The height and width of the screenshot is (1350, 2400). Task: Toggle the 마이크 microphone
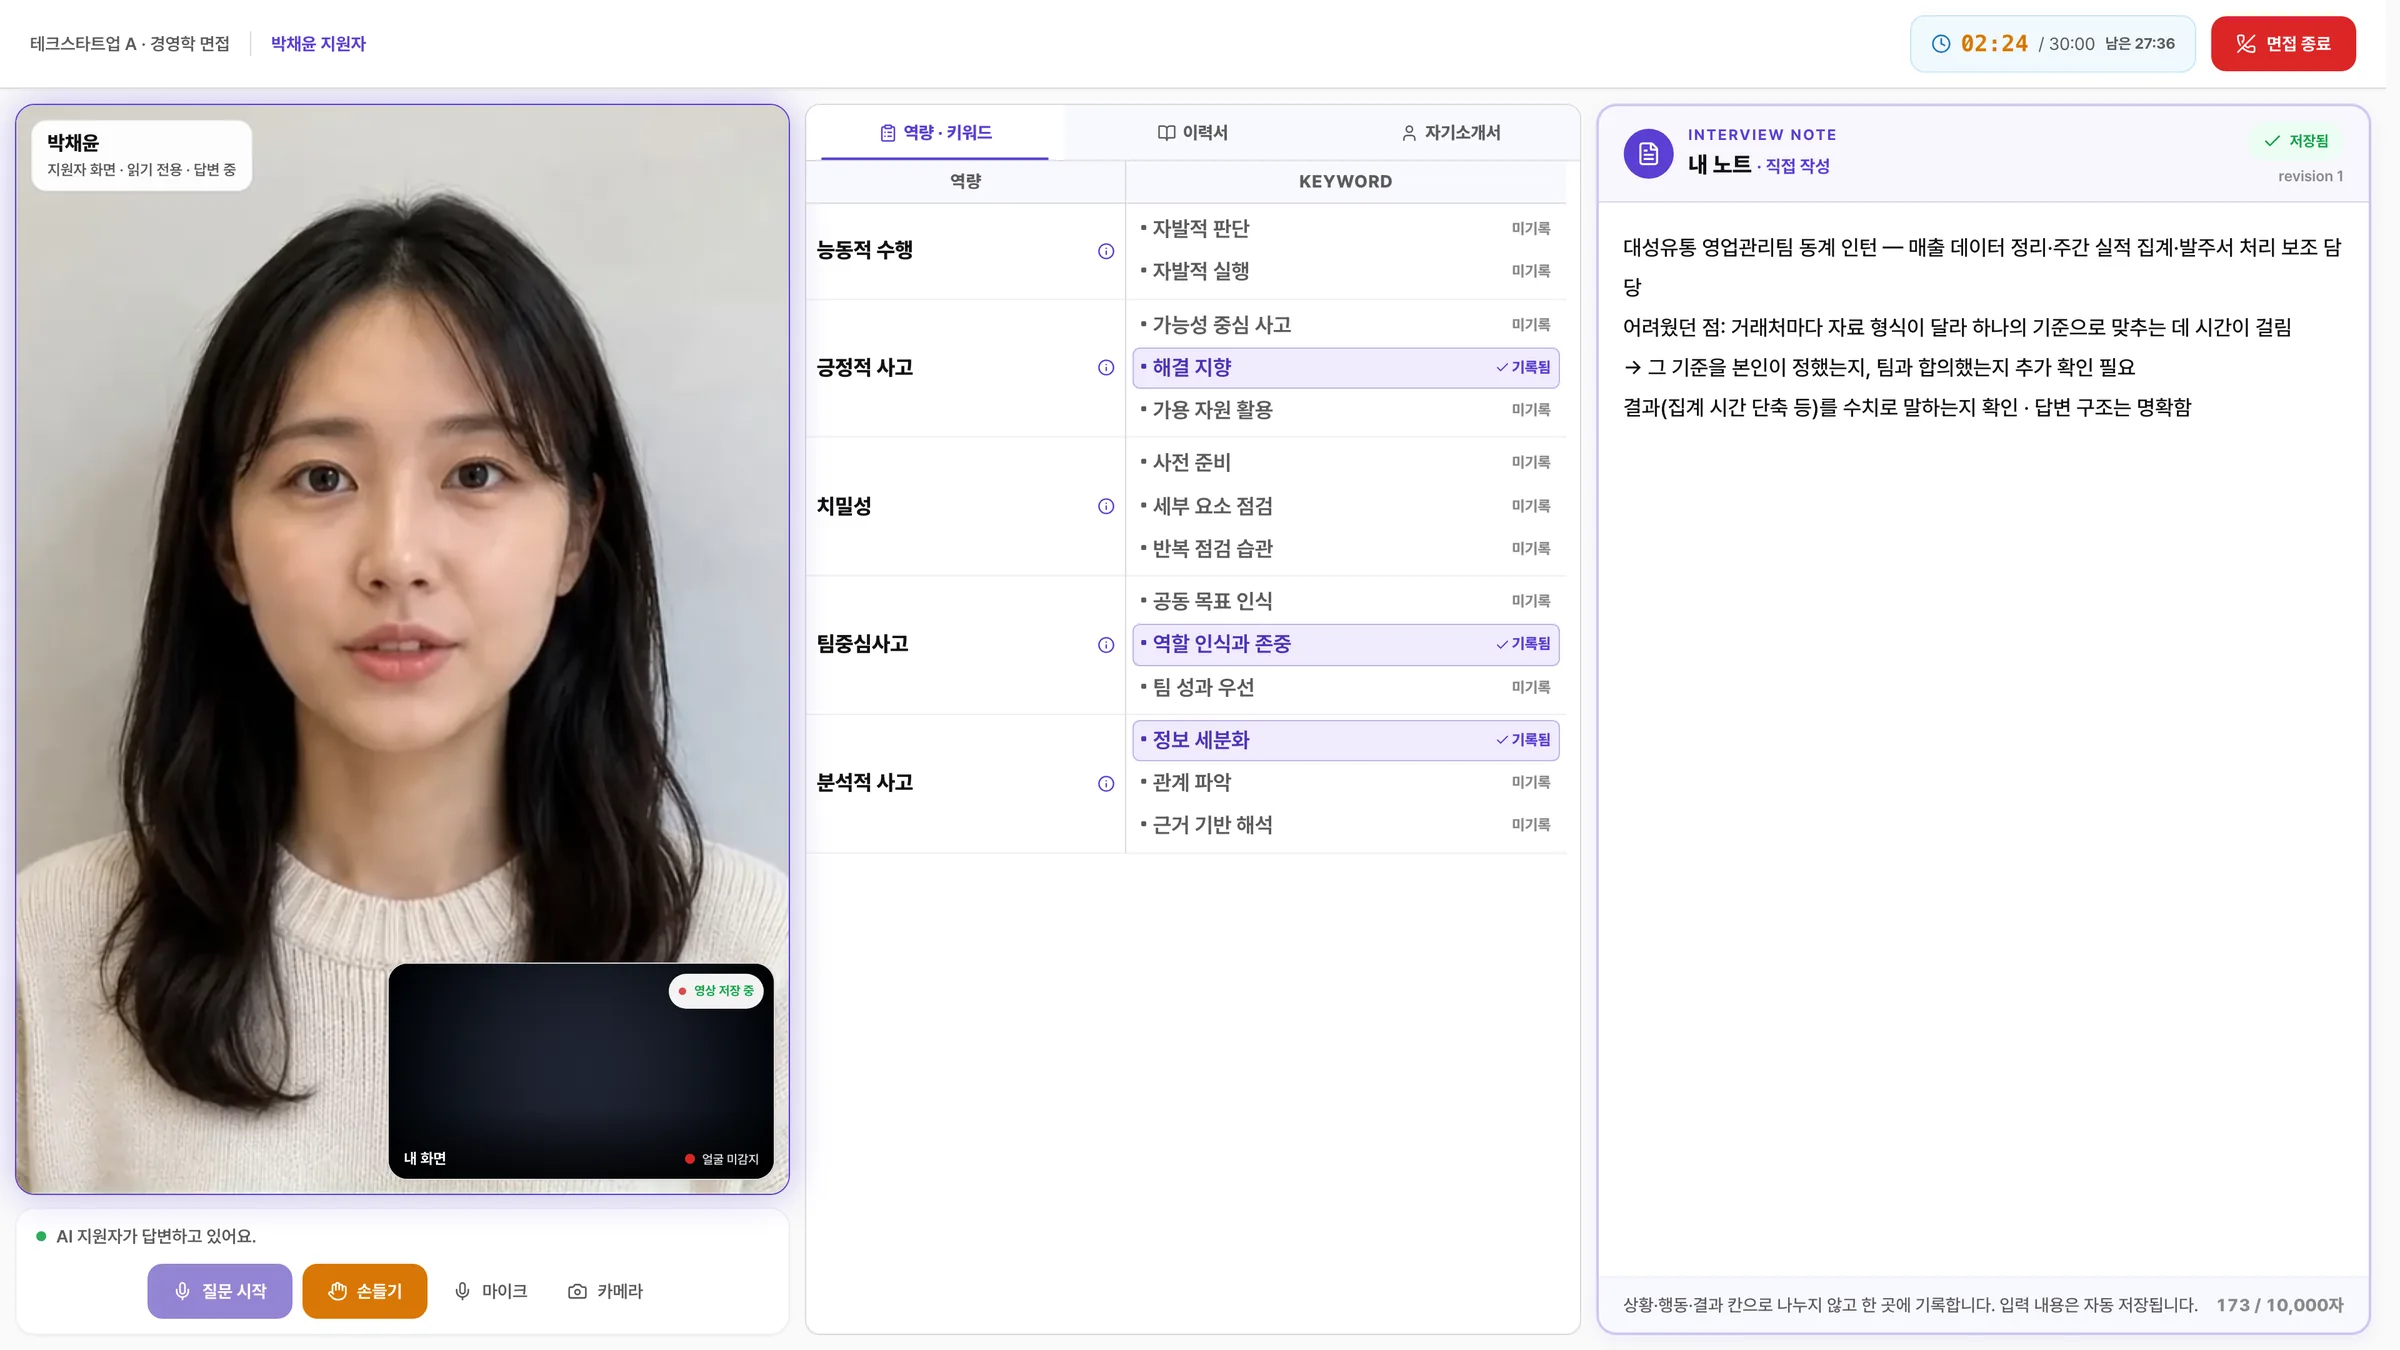(x=490, y=1291)
